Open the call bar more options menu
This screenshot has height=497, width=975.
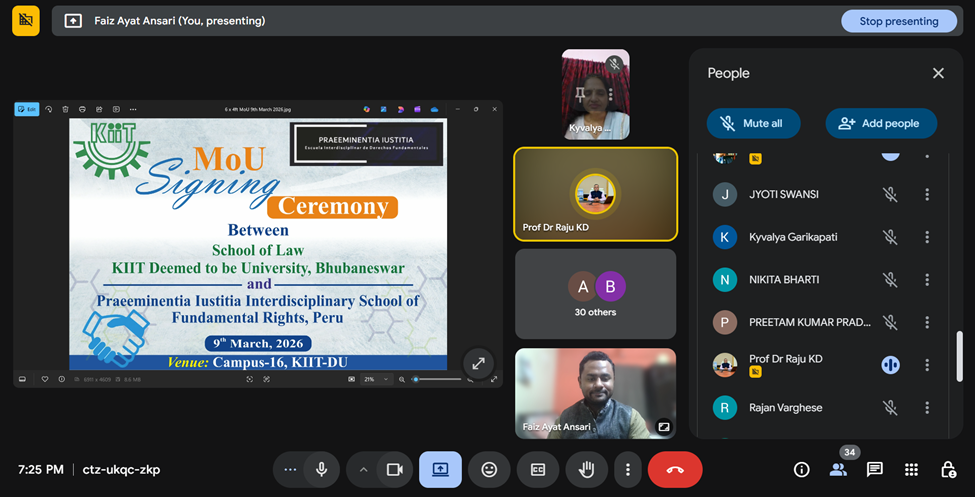(628, 470)
